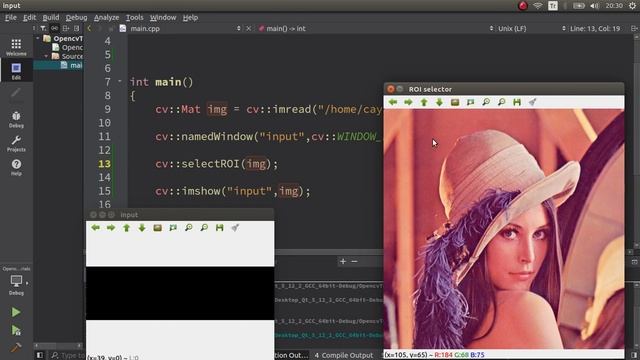Image resolution: width=640 pixels, height=360 pixels.
Task: Click the locator search field
Action: coord(67,356)
